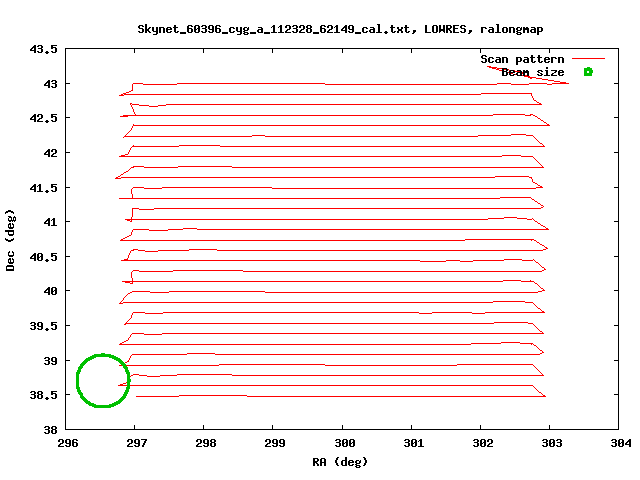The width and height of the screenshot is (640, 480).
Task: Select the 'Scan pattern' legend label
Action: tap(522, 60)
